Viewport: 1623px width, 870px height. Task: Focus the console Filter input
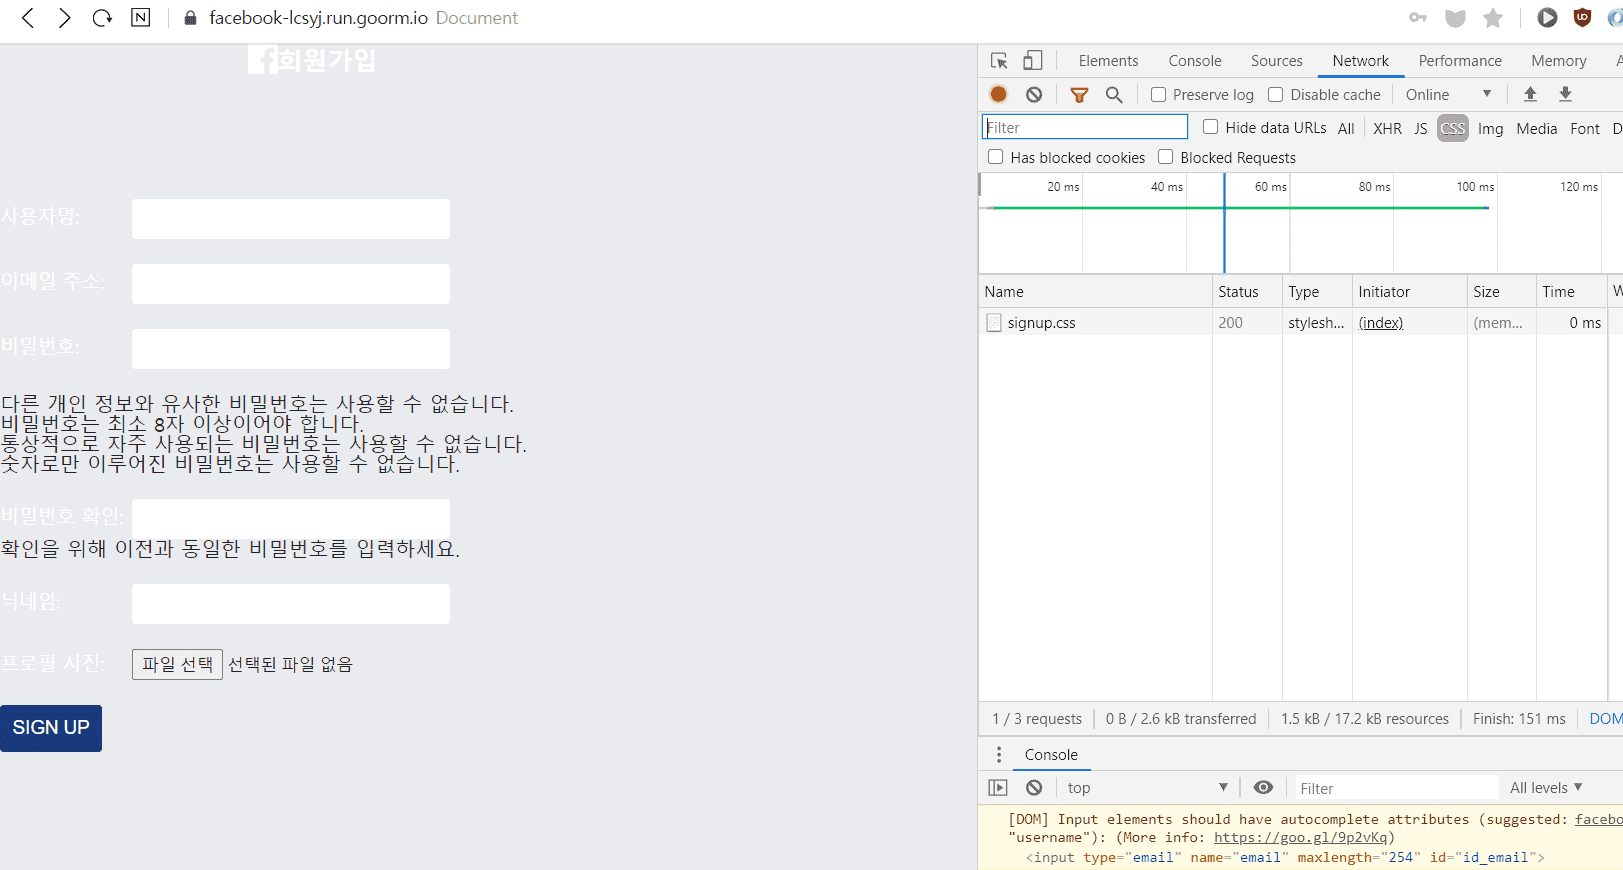[1397, 788]
